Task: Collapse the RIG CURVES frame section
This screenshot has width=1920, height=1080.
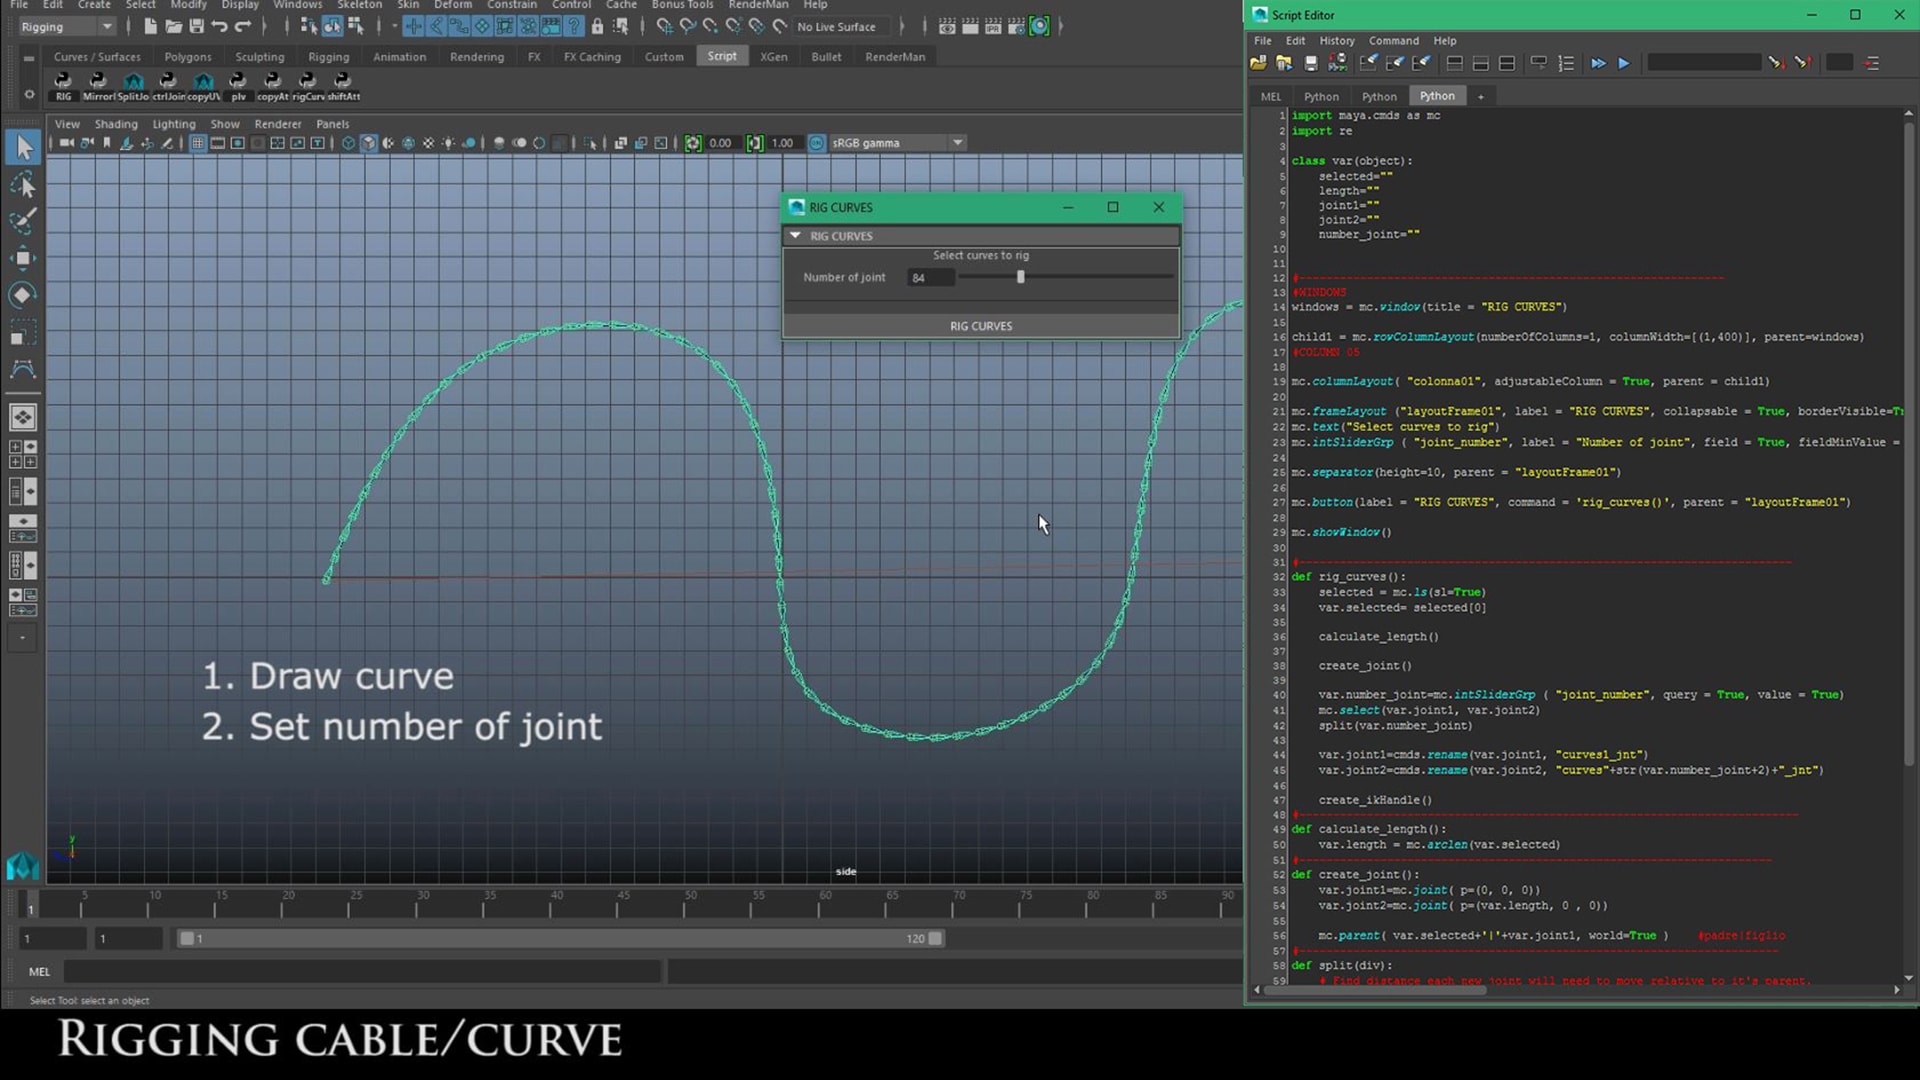Action: coord(795,236)
